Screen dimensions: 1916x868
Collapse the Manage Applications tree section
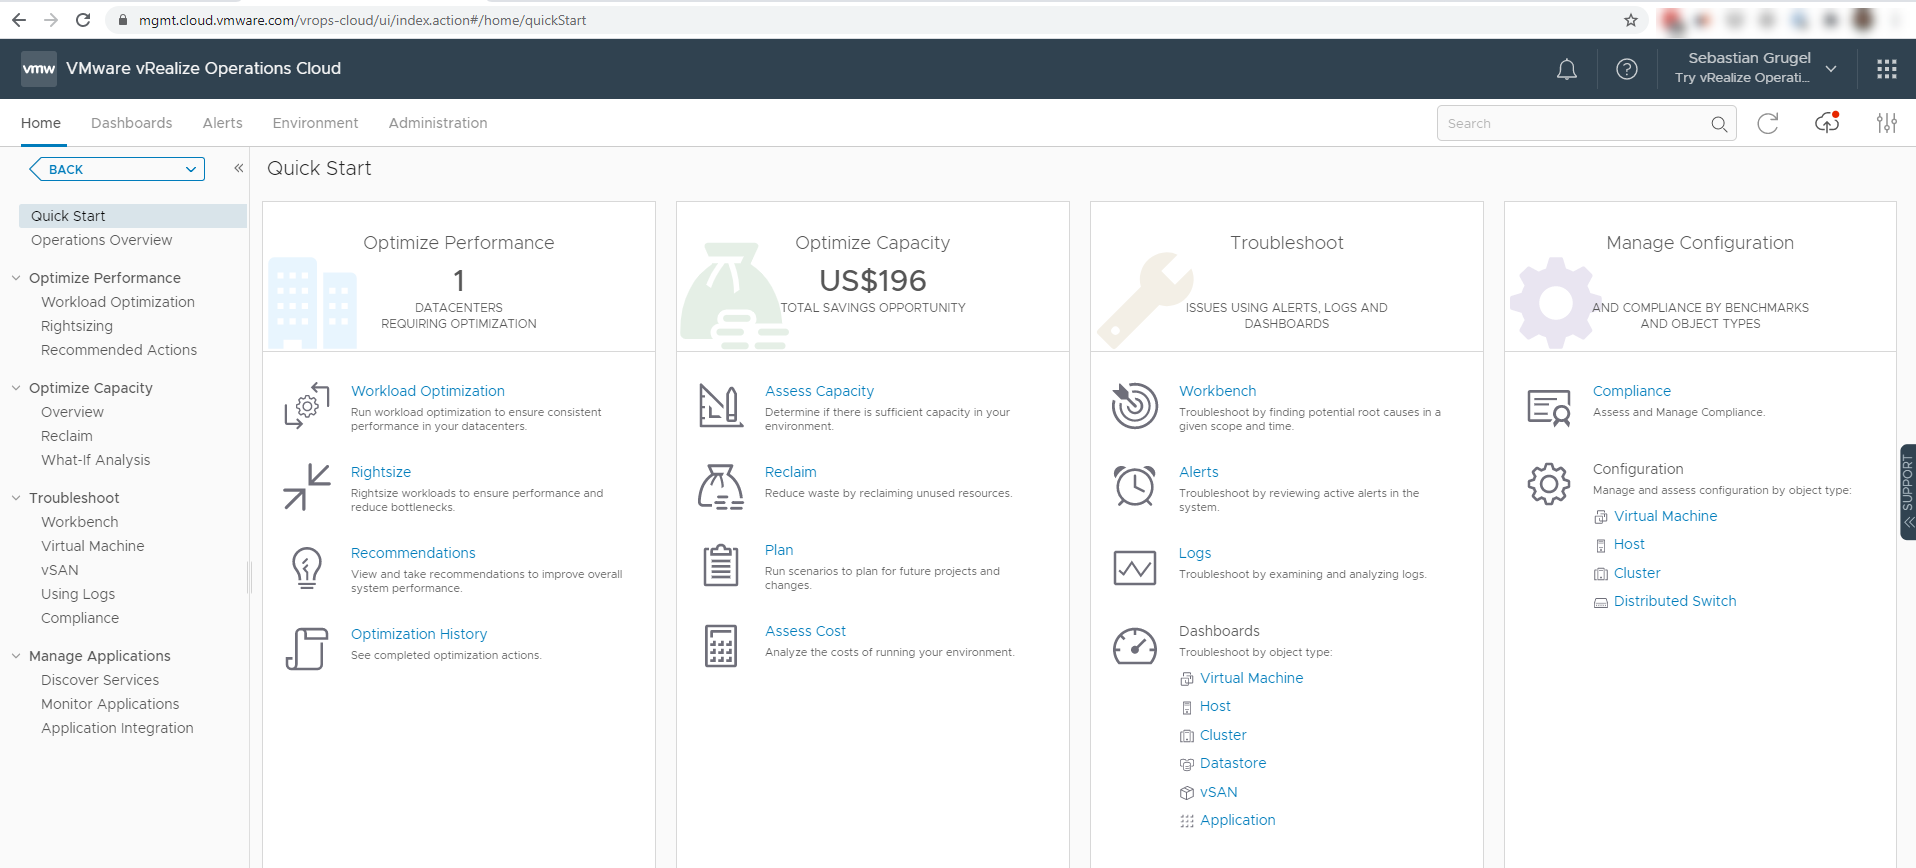tap(16, 656)
